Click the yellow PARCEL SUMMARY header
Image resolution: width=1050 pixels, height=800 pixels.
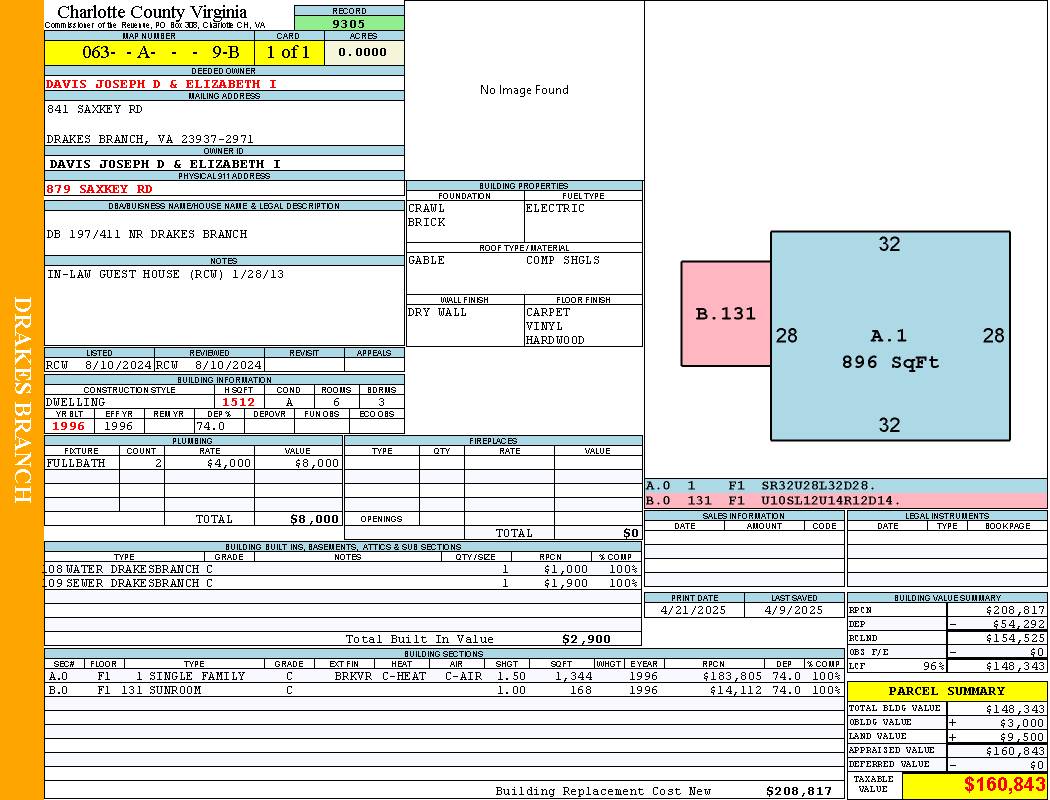[x=946, y=691]
